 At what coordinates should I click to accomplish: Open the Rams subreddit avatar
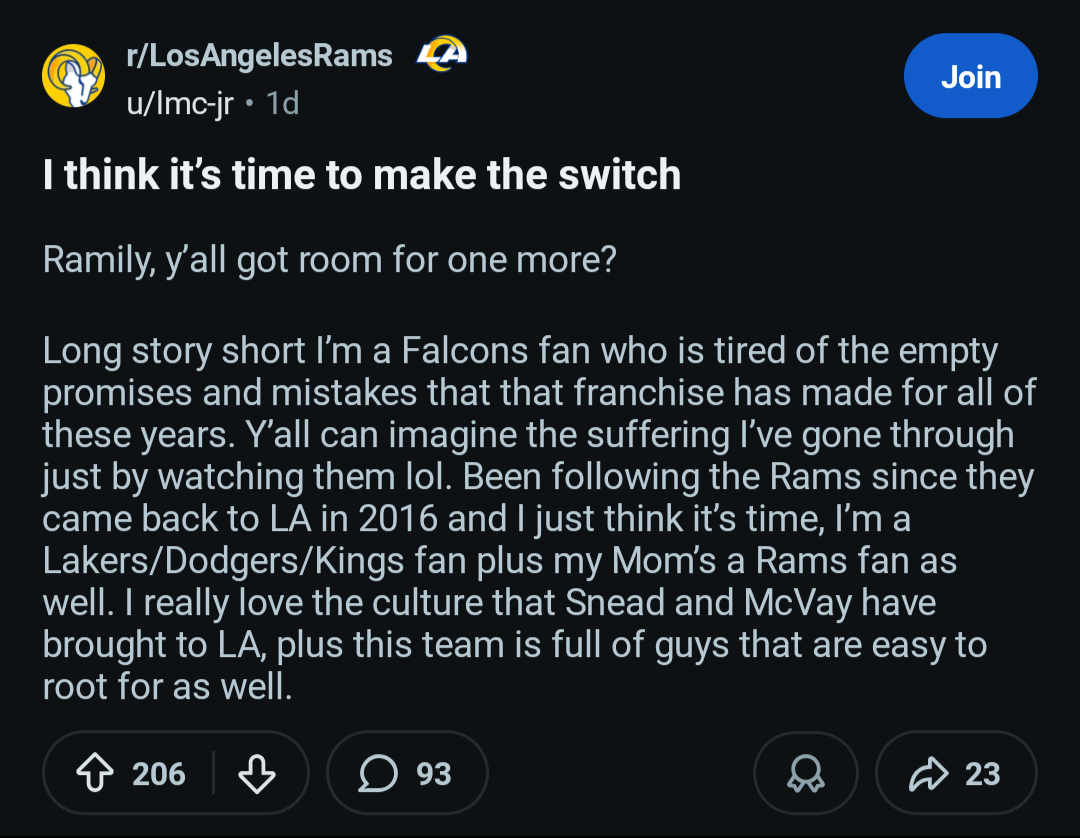click(73, 76)
